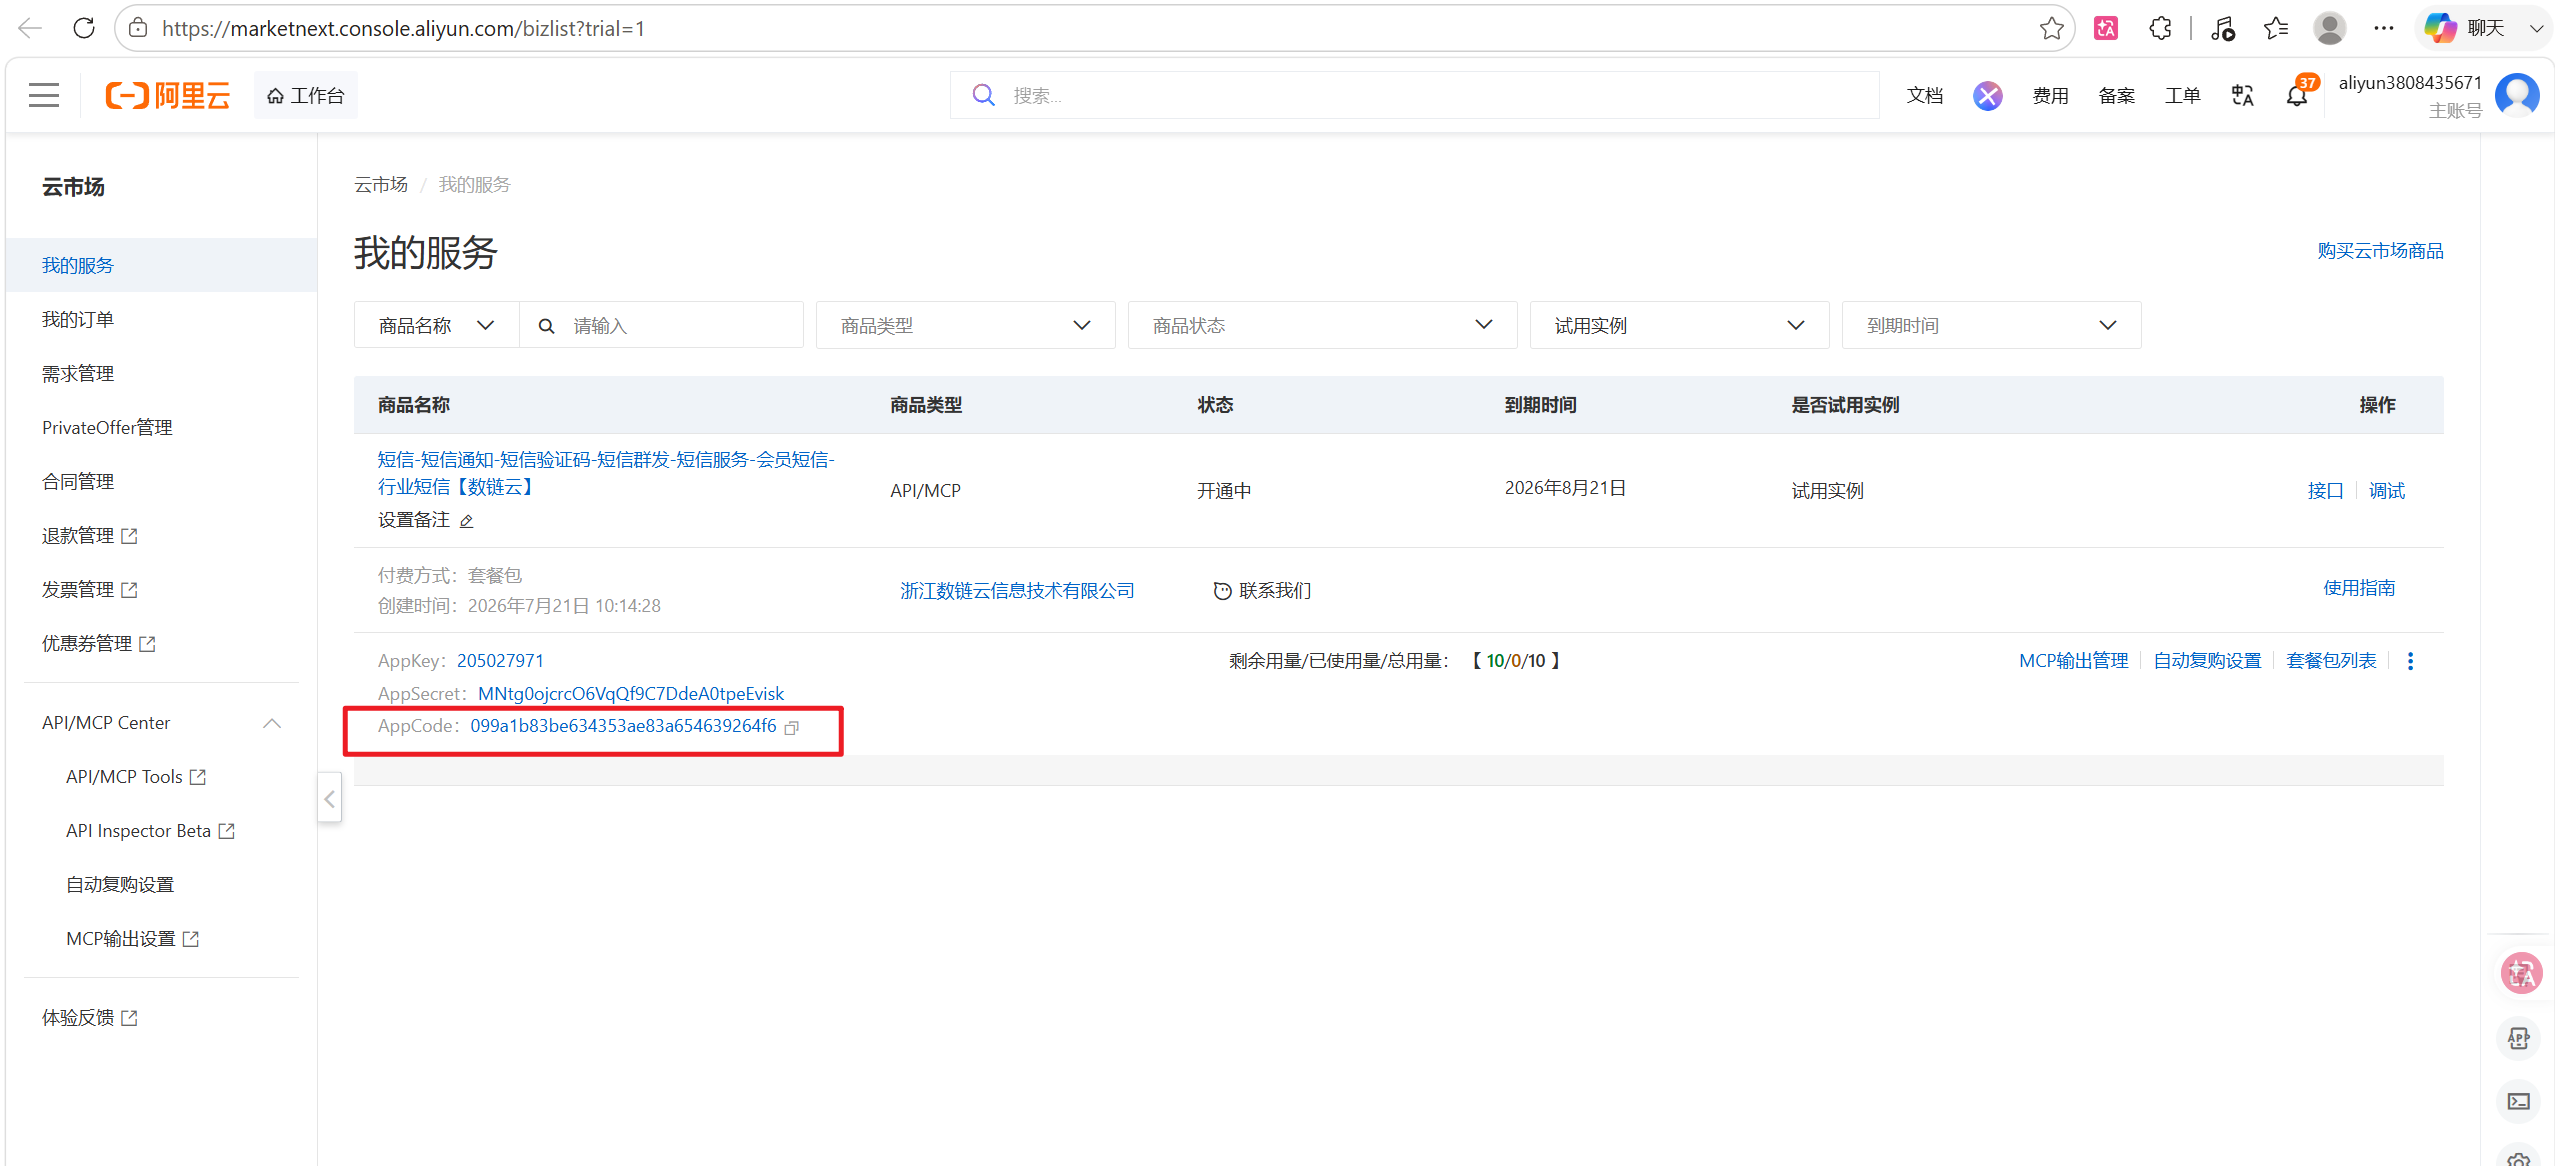Collapse the left sidebar panel
The height and width of the screenshot is (1166, 2560).
329,798
